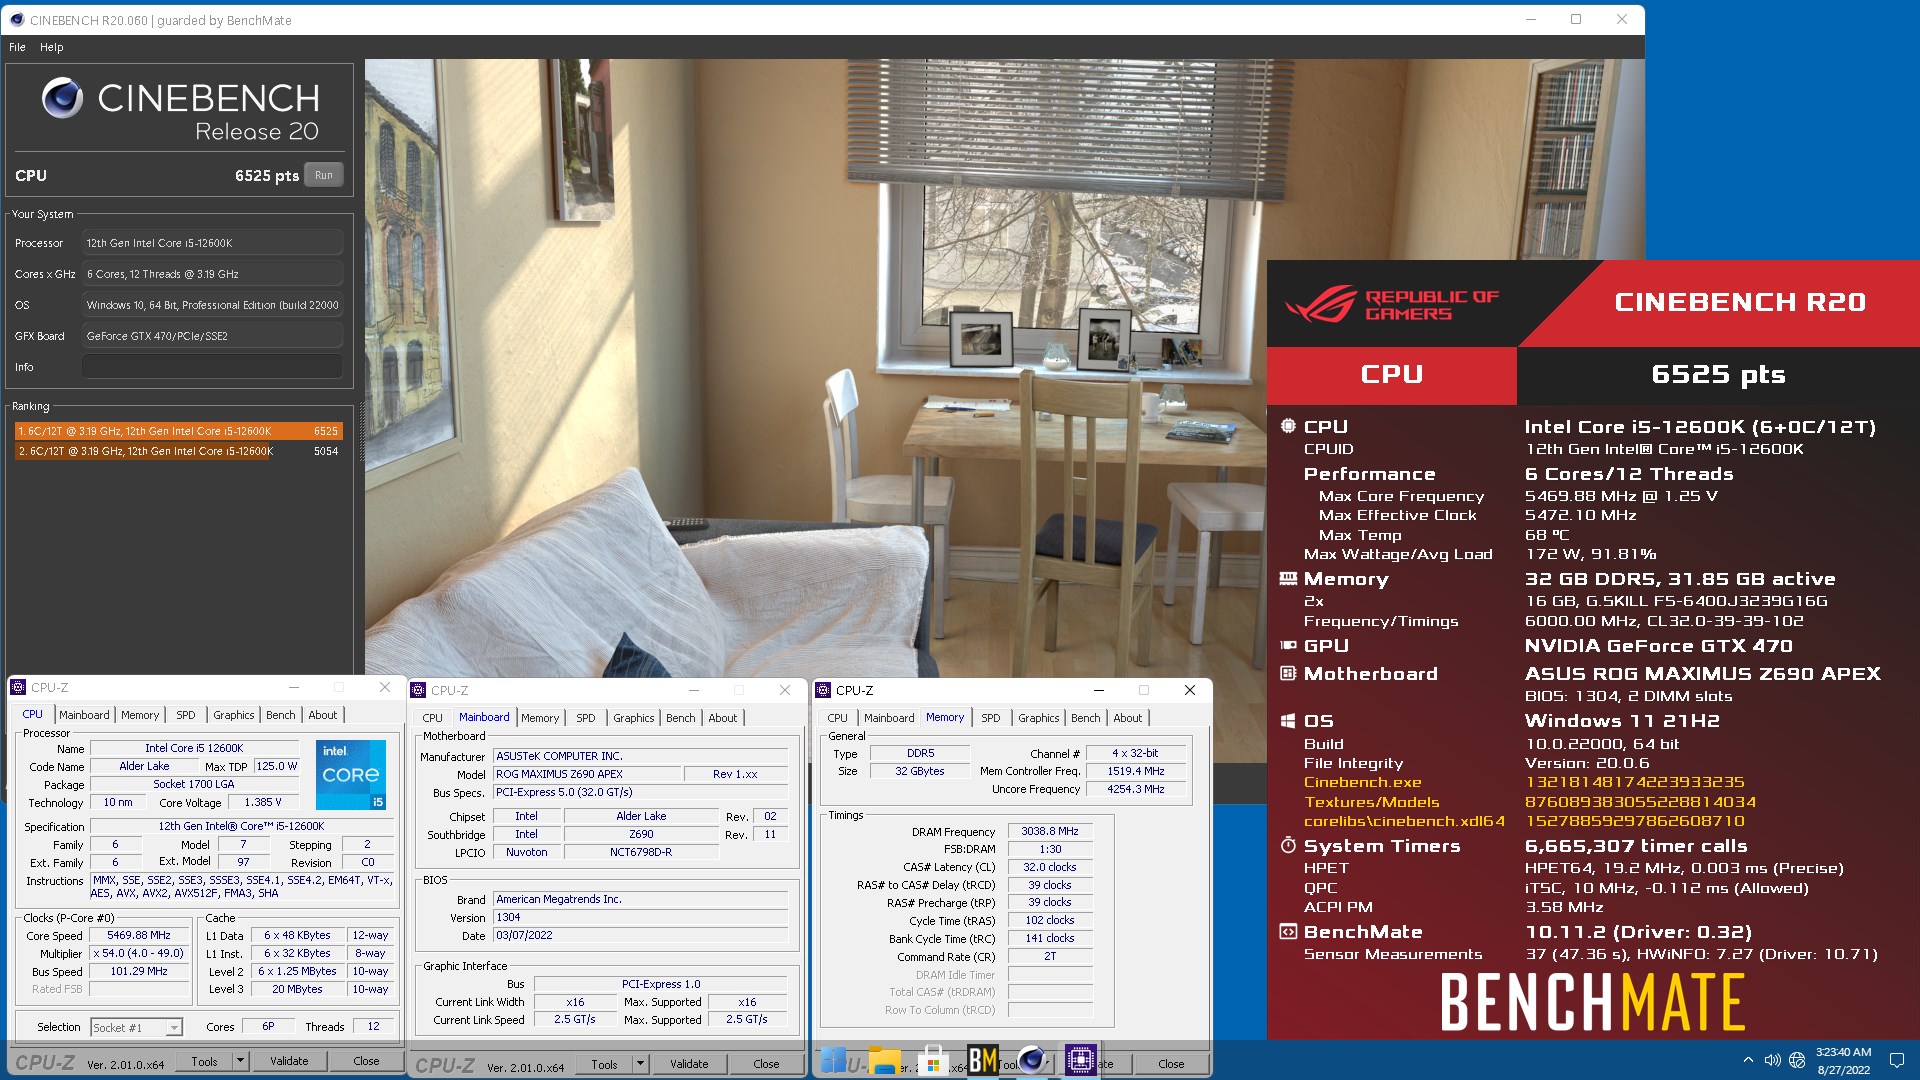This screenshot has width=1920, height=1080.
Task: Select the ranking entry scoring 5054
Action: tap(178, 451)
